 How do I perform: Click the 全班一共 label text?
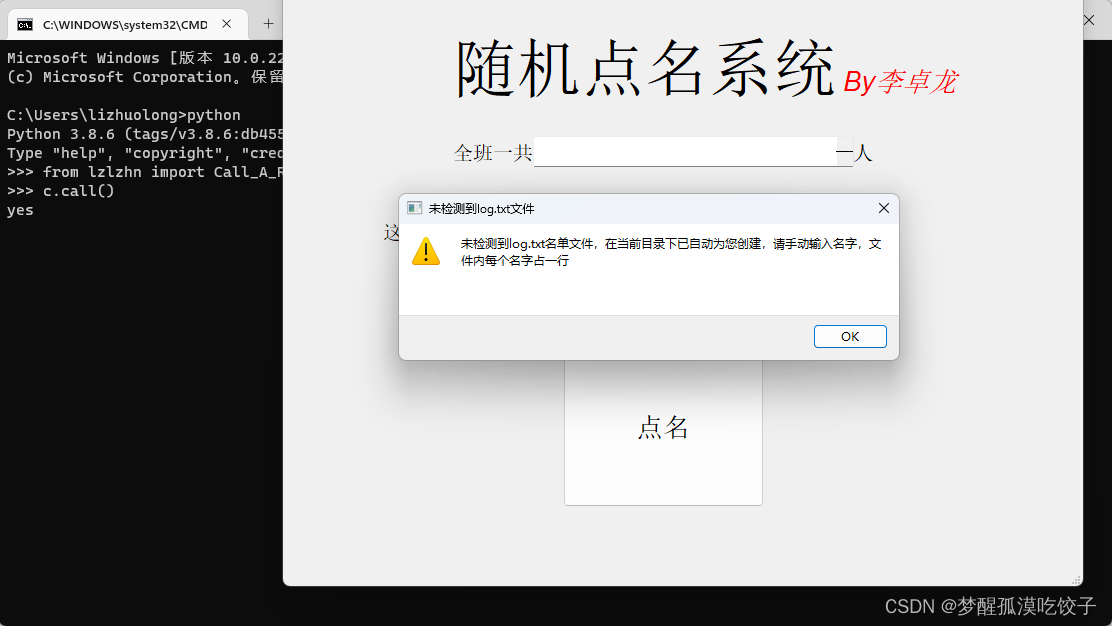pyautogui.click(x=493, y=152)
